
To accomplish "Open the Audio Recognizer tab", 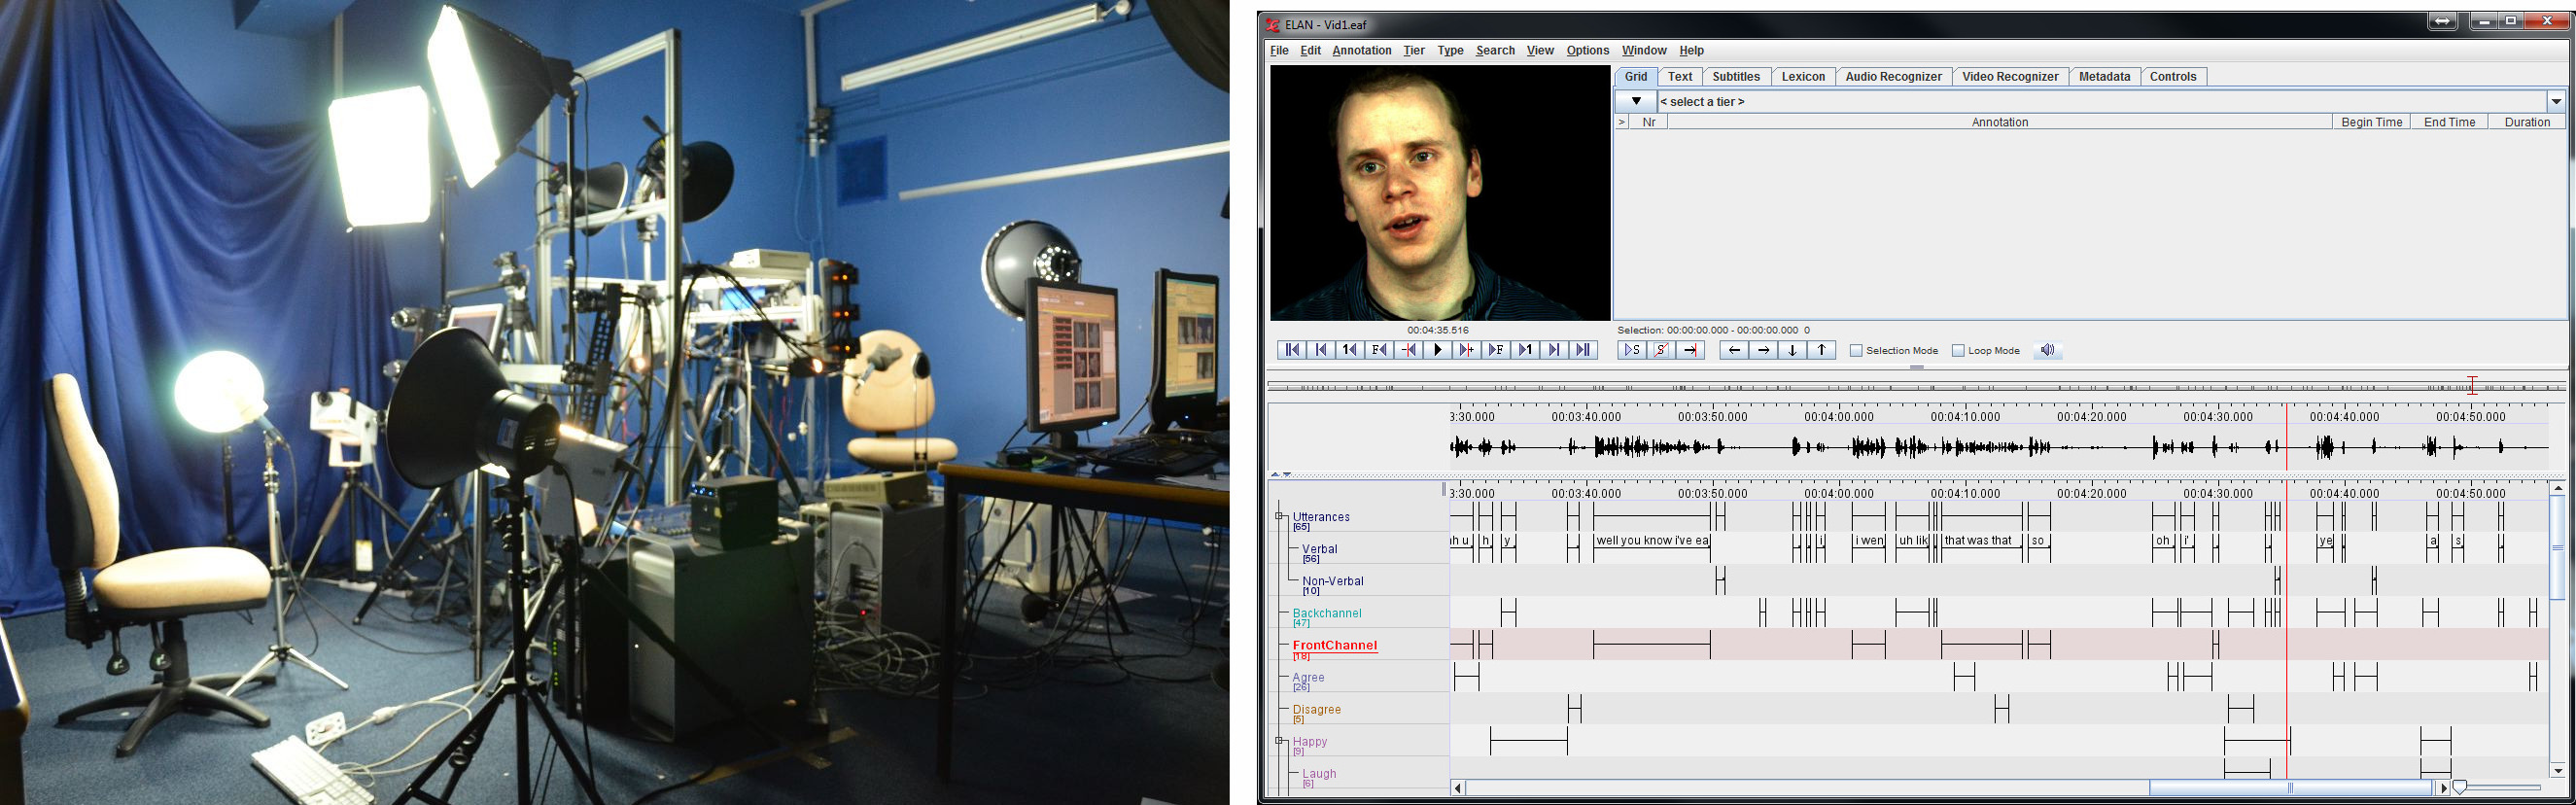I will click(x=1892, y=77).
